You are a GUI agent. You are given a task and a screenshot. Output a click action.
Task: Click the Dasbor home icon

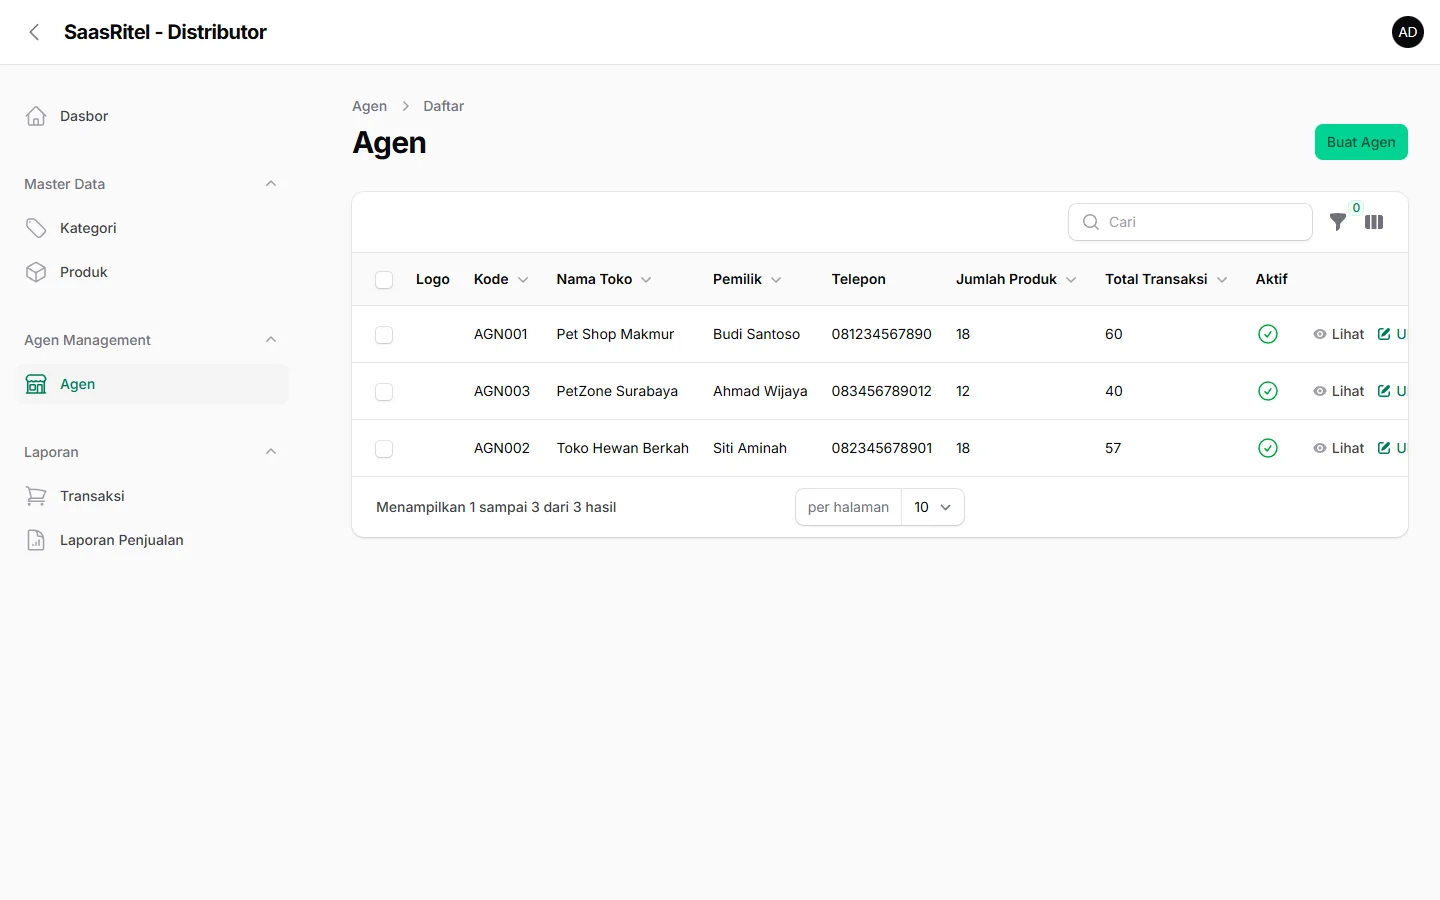36,116
